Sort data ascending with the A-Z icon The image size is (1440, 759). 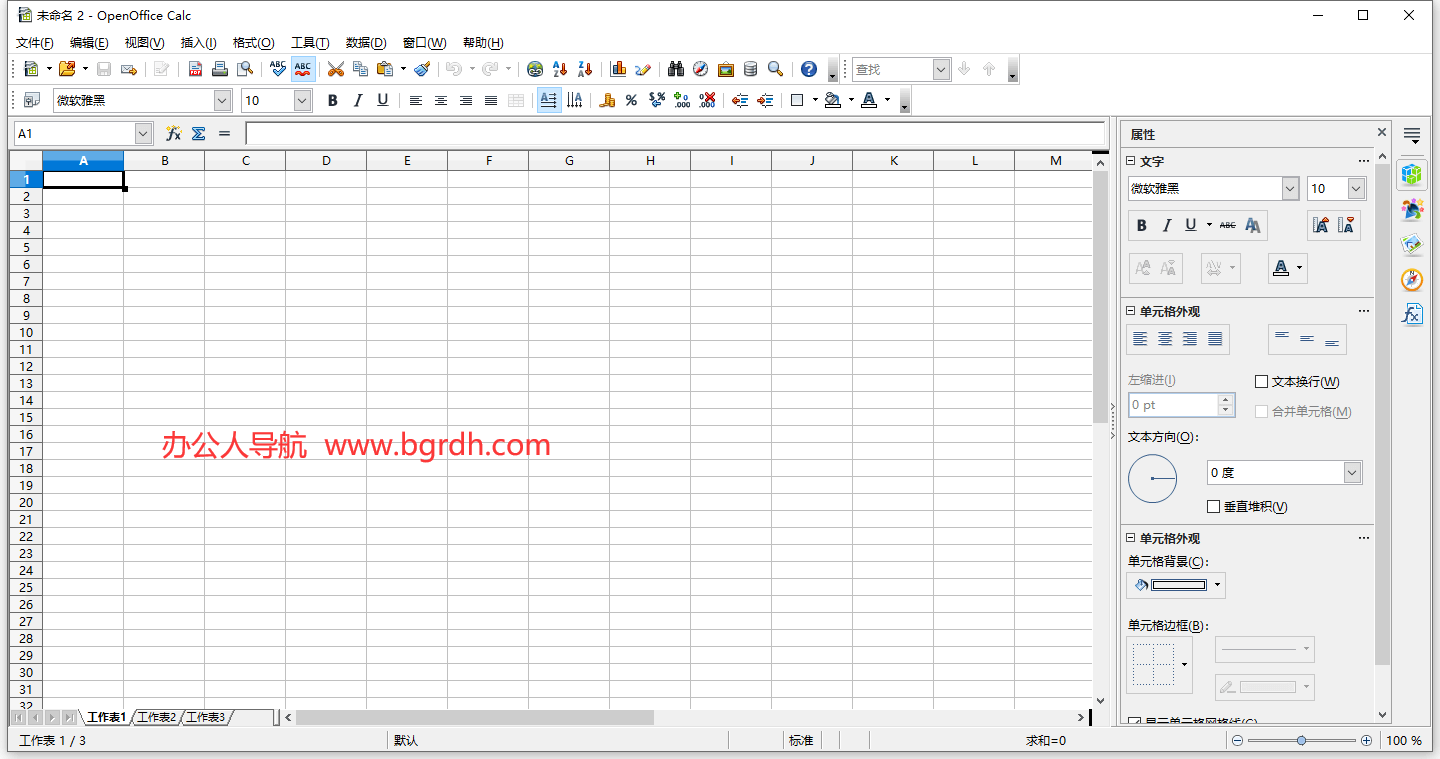point(559,69)
